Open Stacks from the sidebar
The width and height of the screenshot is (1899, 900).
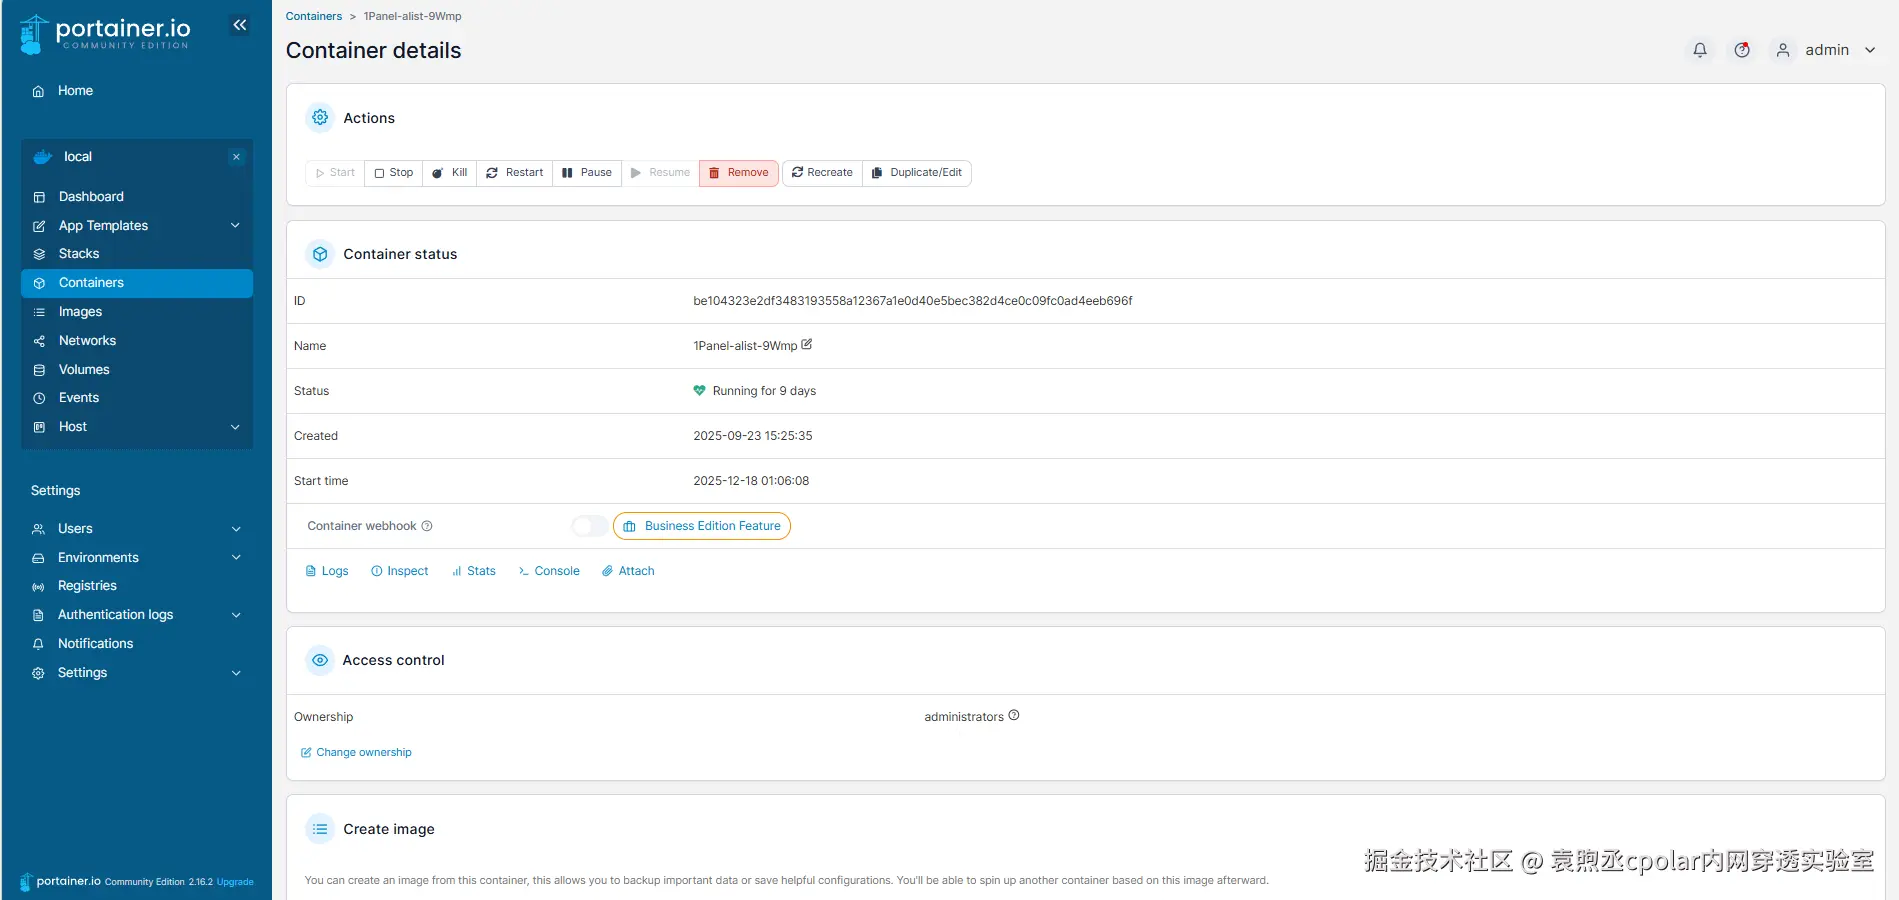pos(136,254)
